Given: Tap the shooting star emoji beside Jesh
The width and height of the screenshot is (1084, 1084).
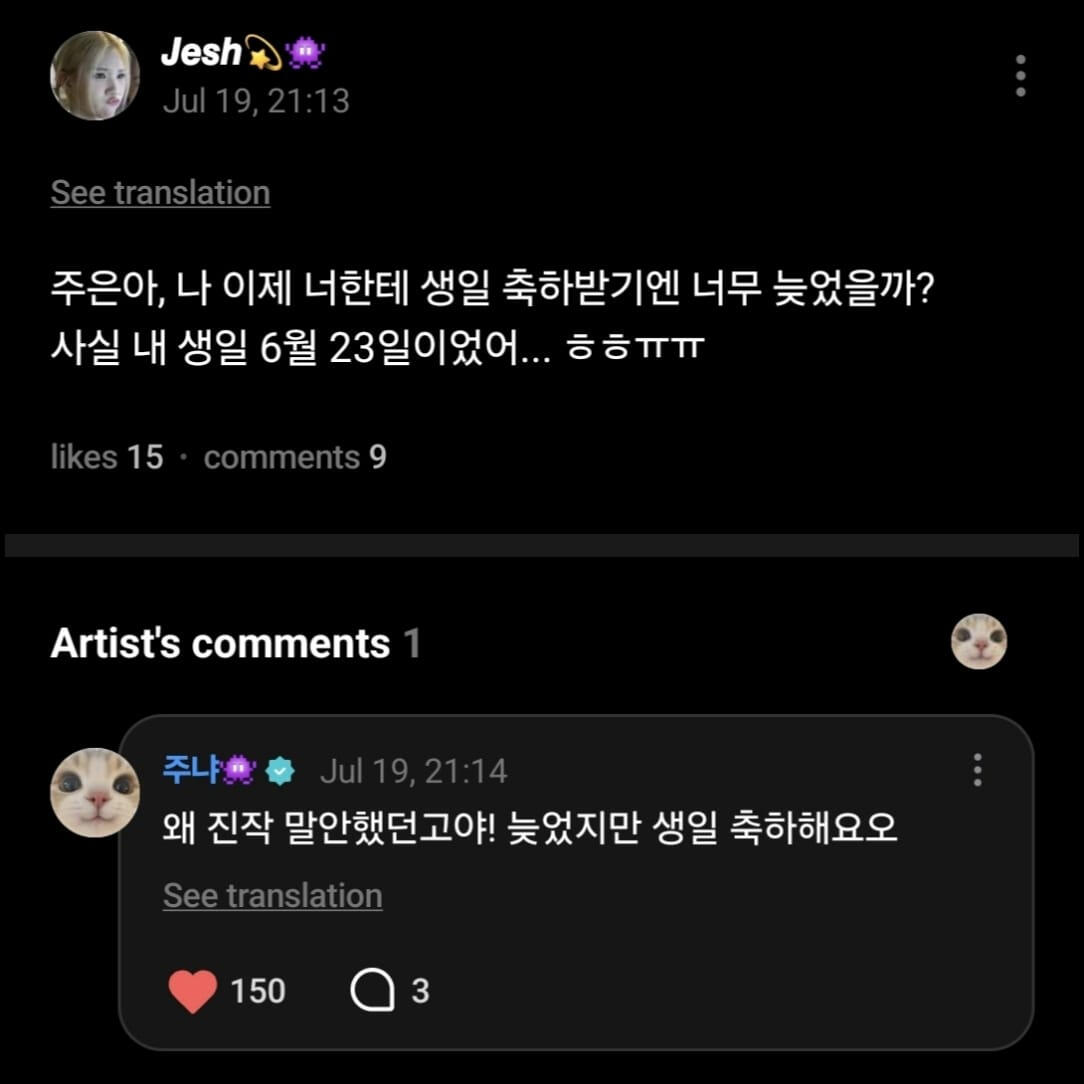Looking at the screenshot, I should coord(263,53).
